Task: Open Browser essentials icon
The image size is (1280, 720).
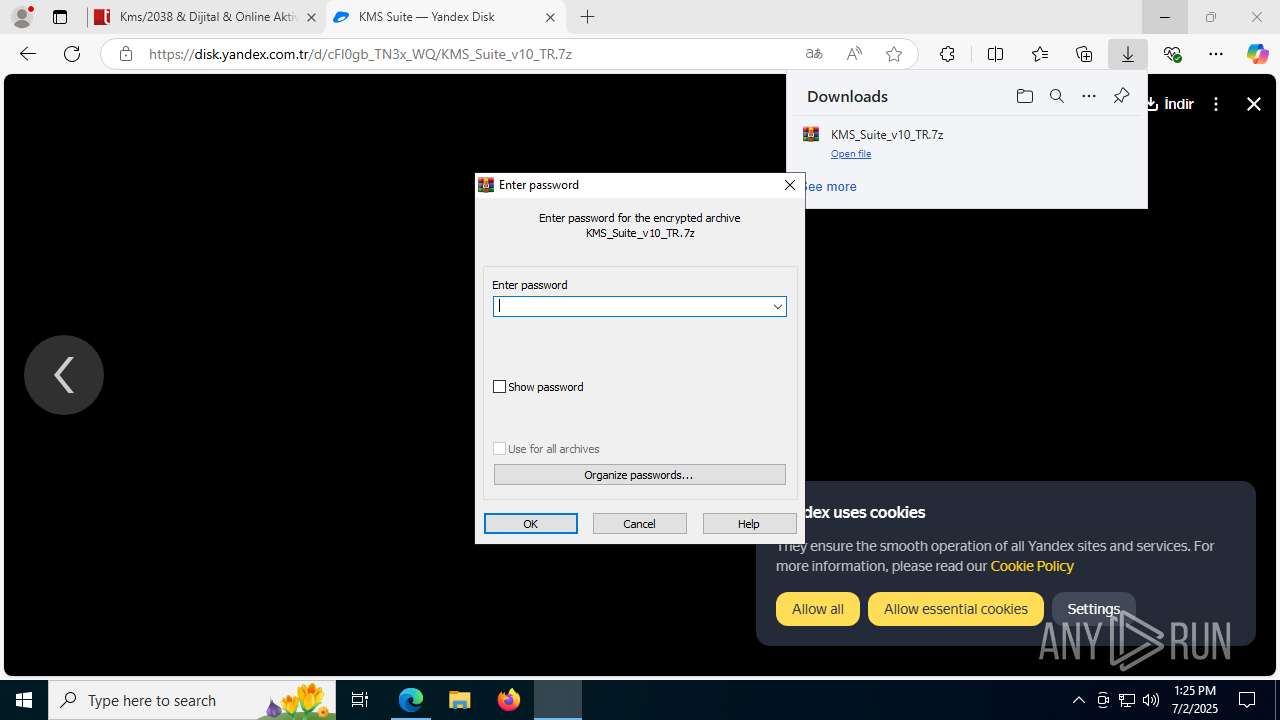Action: coord(1172,54)
